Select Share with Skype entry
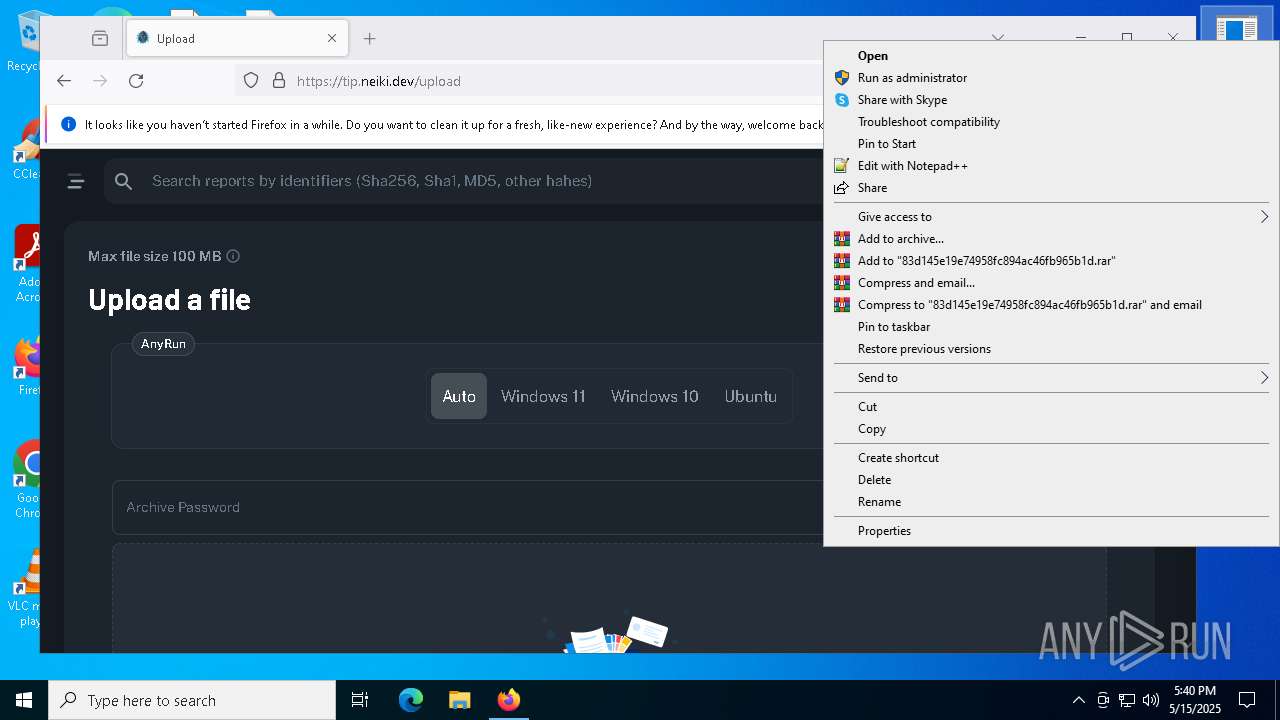1280x720 pixels. tap(1050, 100)
